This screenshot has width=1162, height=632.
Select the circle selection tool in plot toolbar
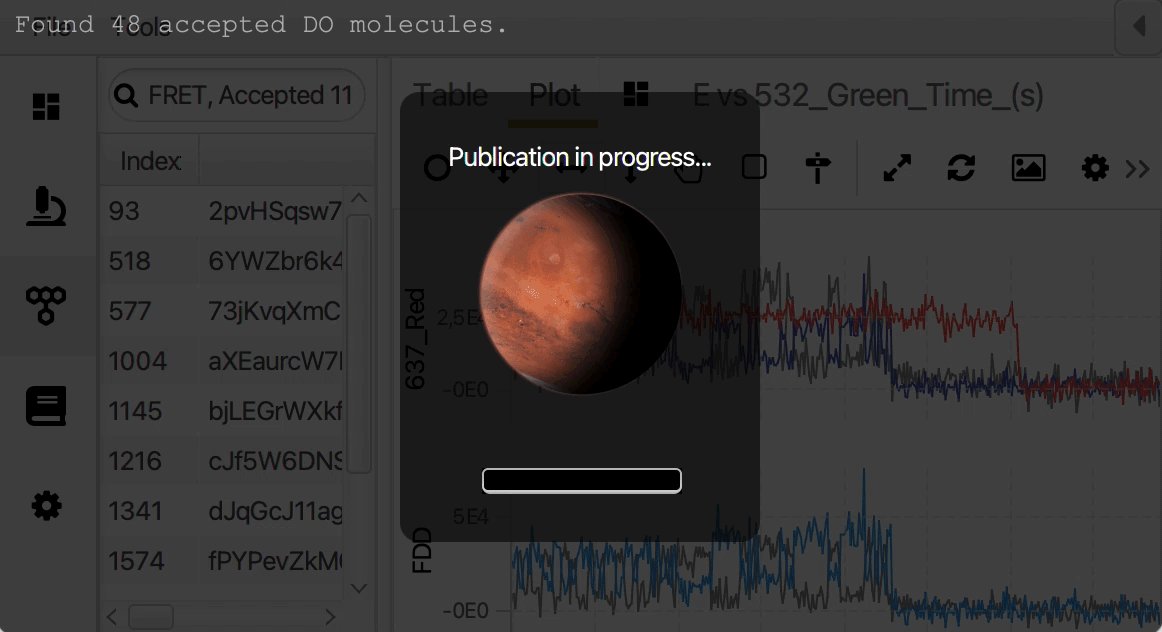(437, 167)
